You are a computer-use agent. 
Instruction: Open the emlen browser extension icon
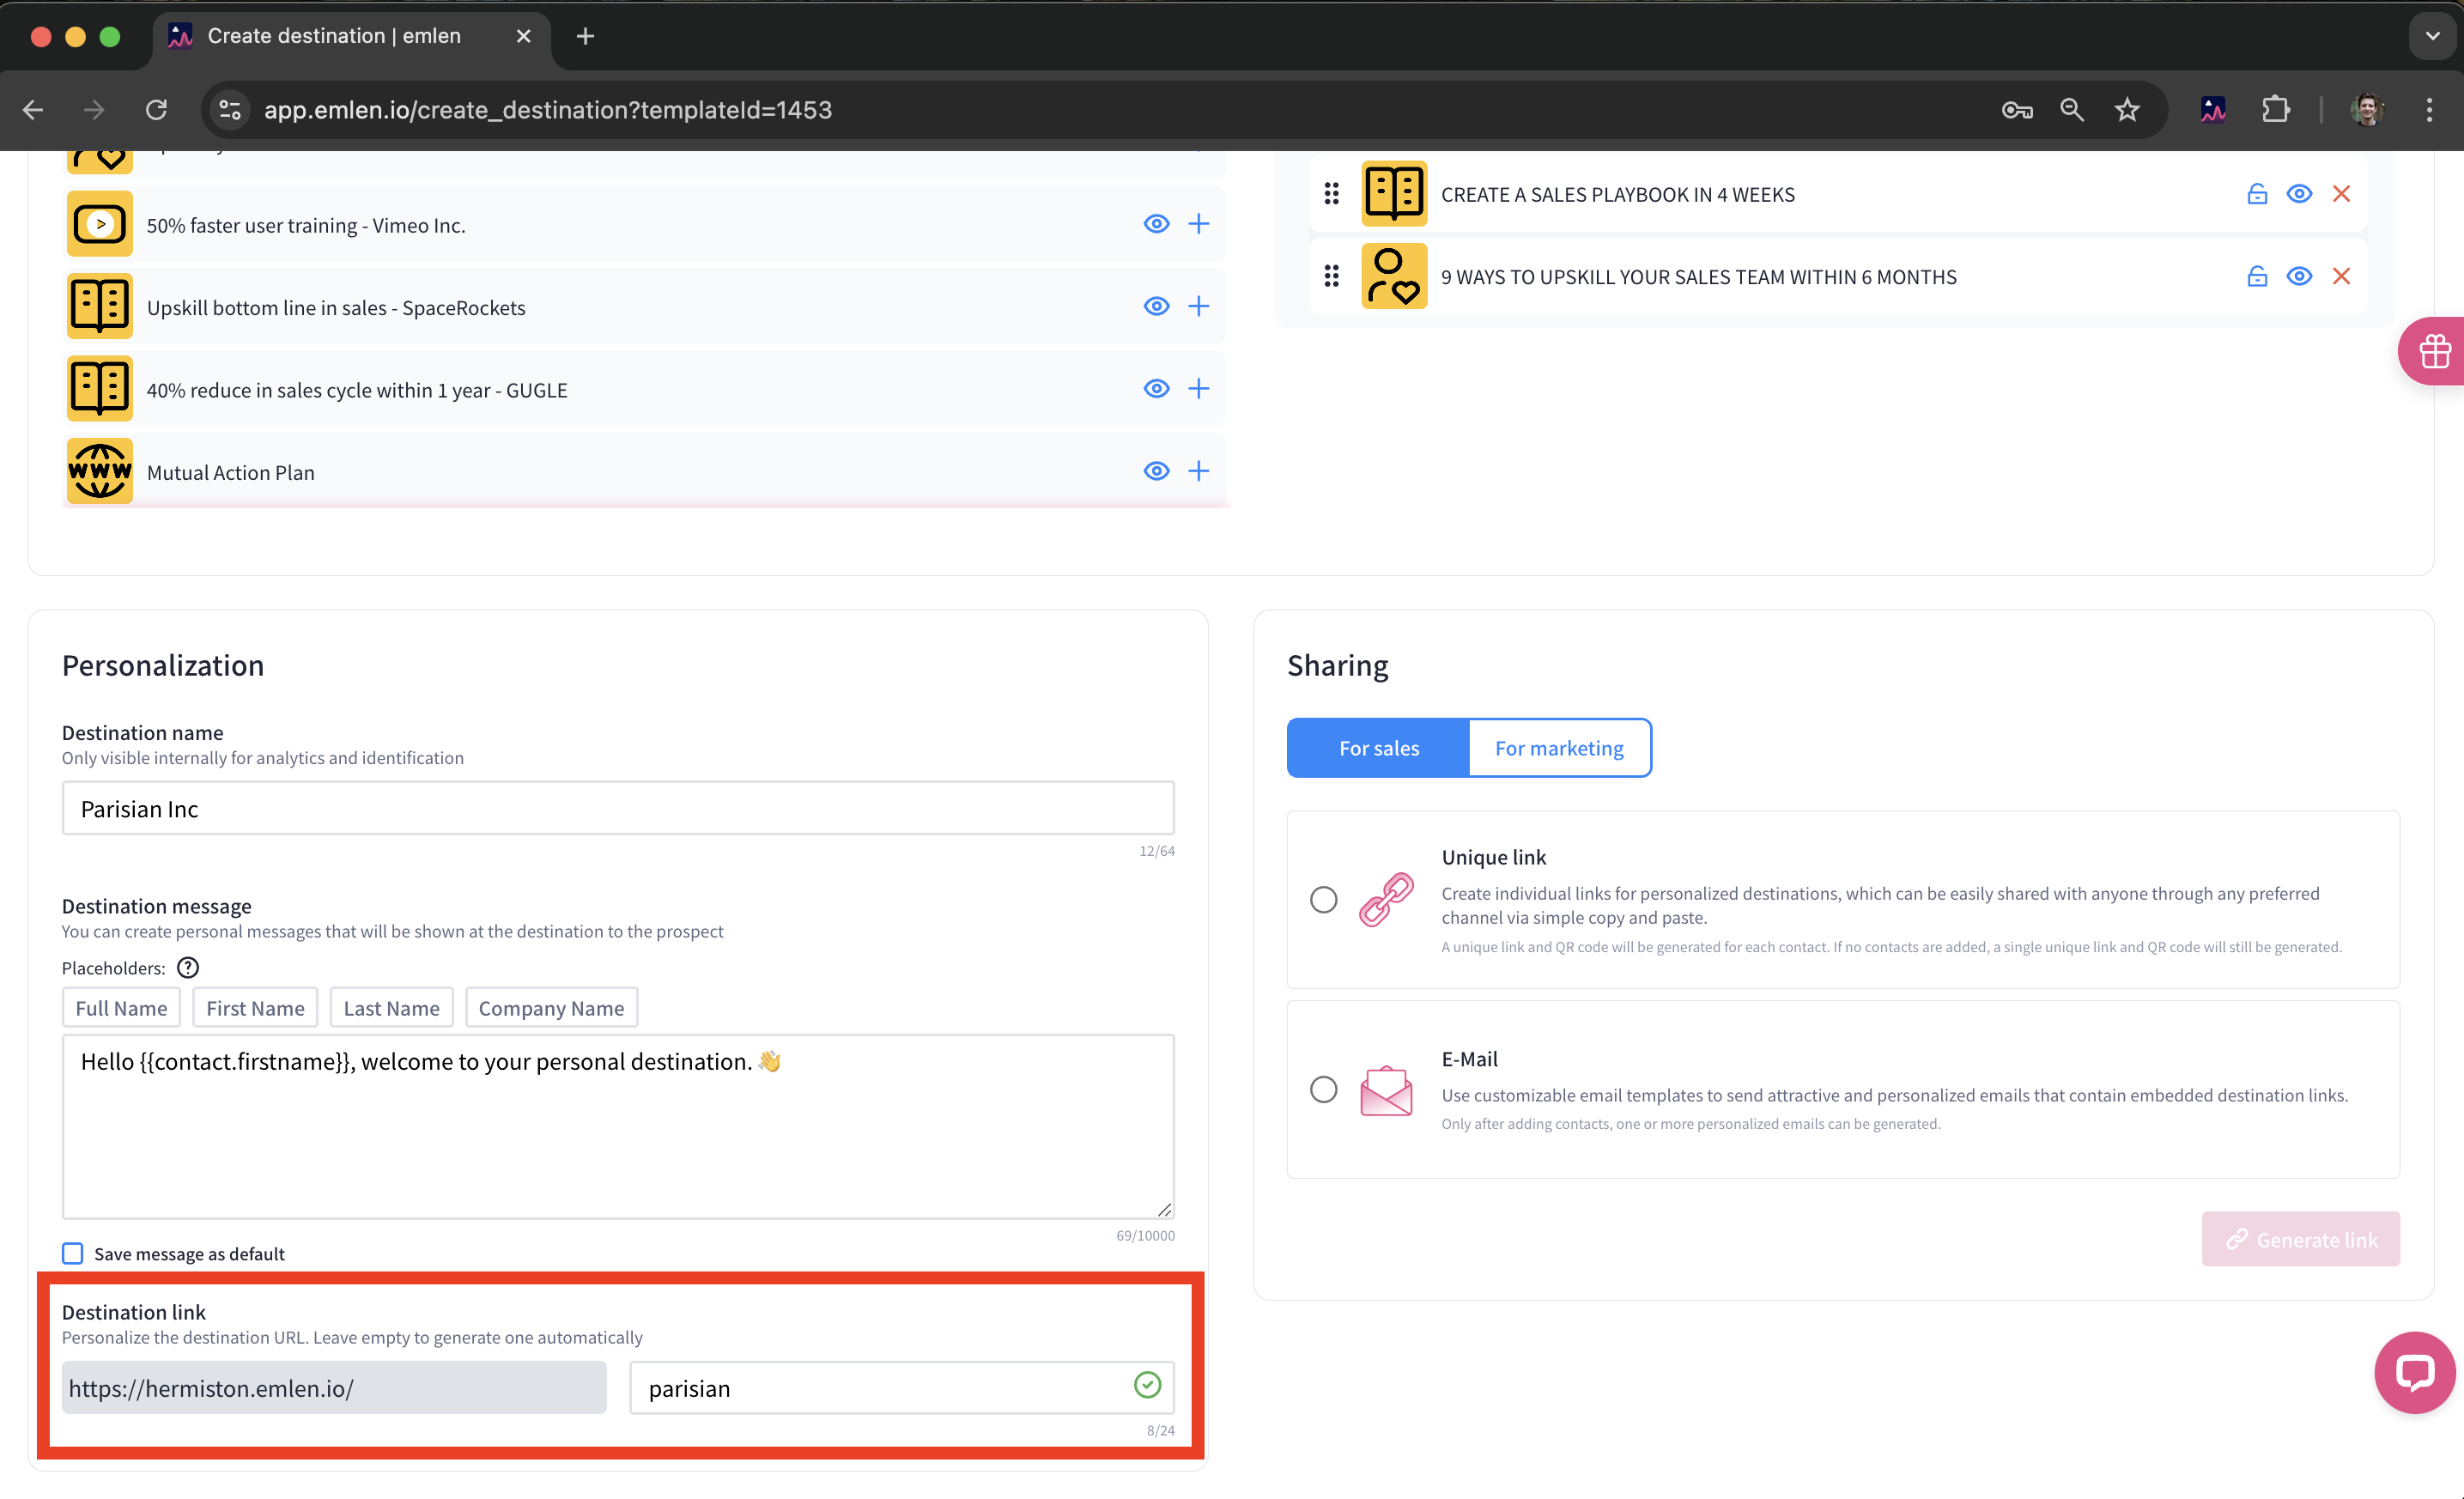pos(2212,110)
